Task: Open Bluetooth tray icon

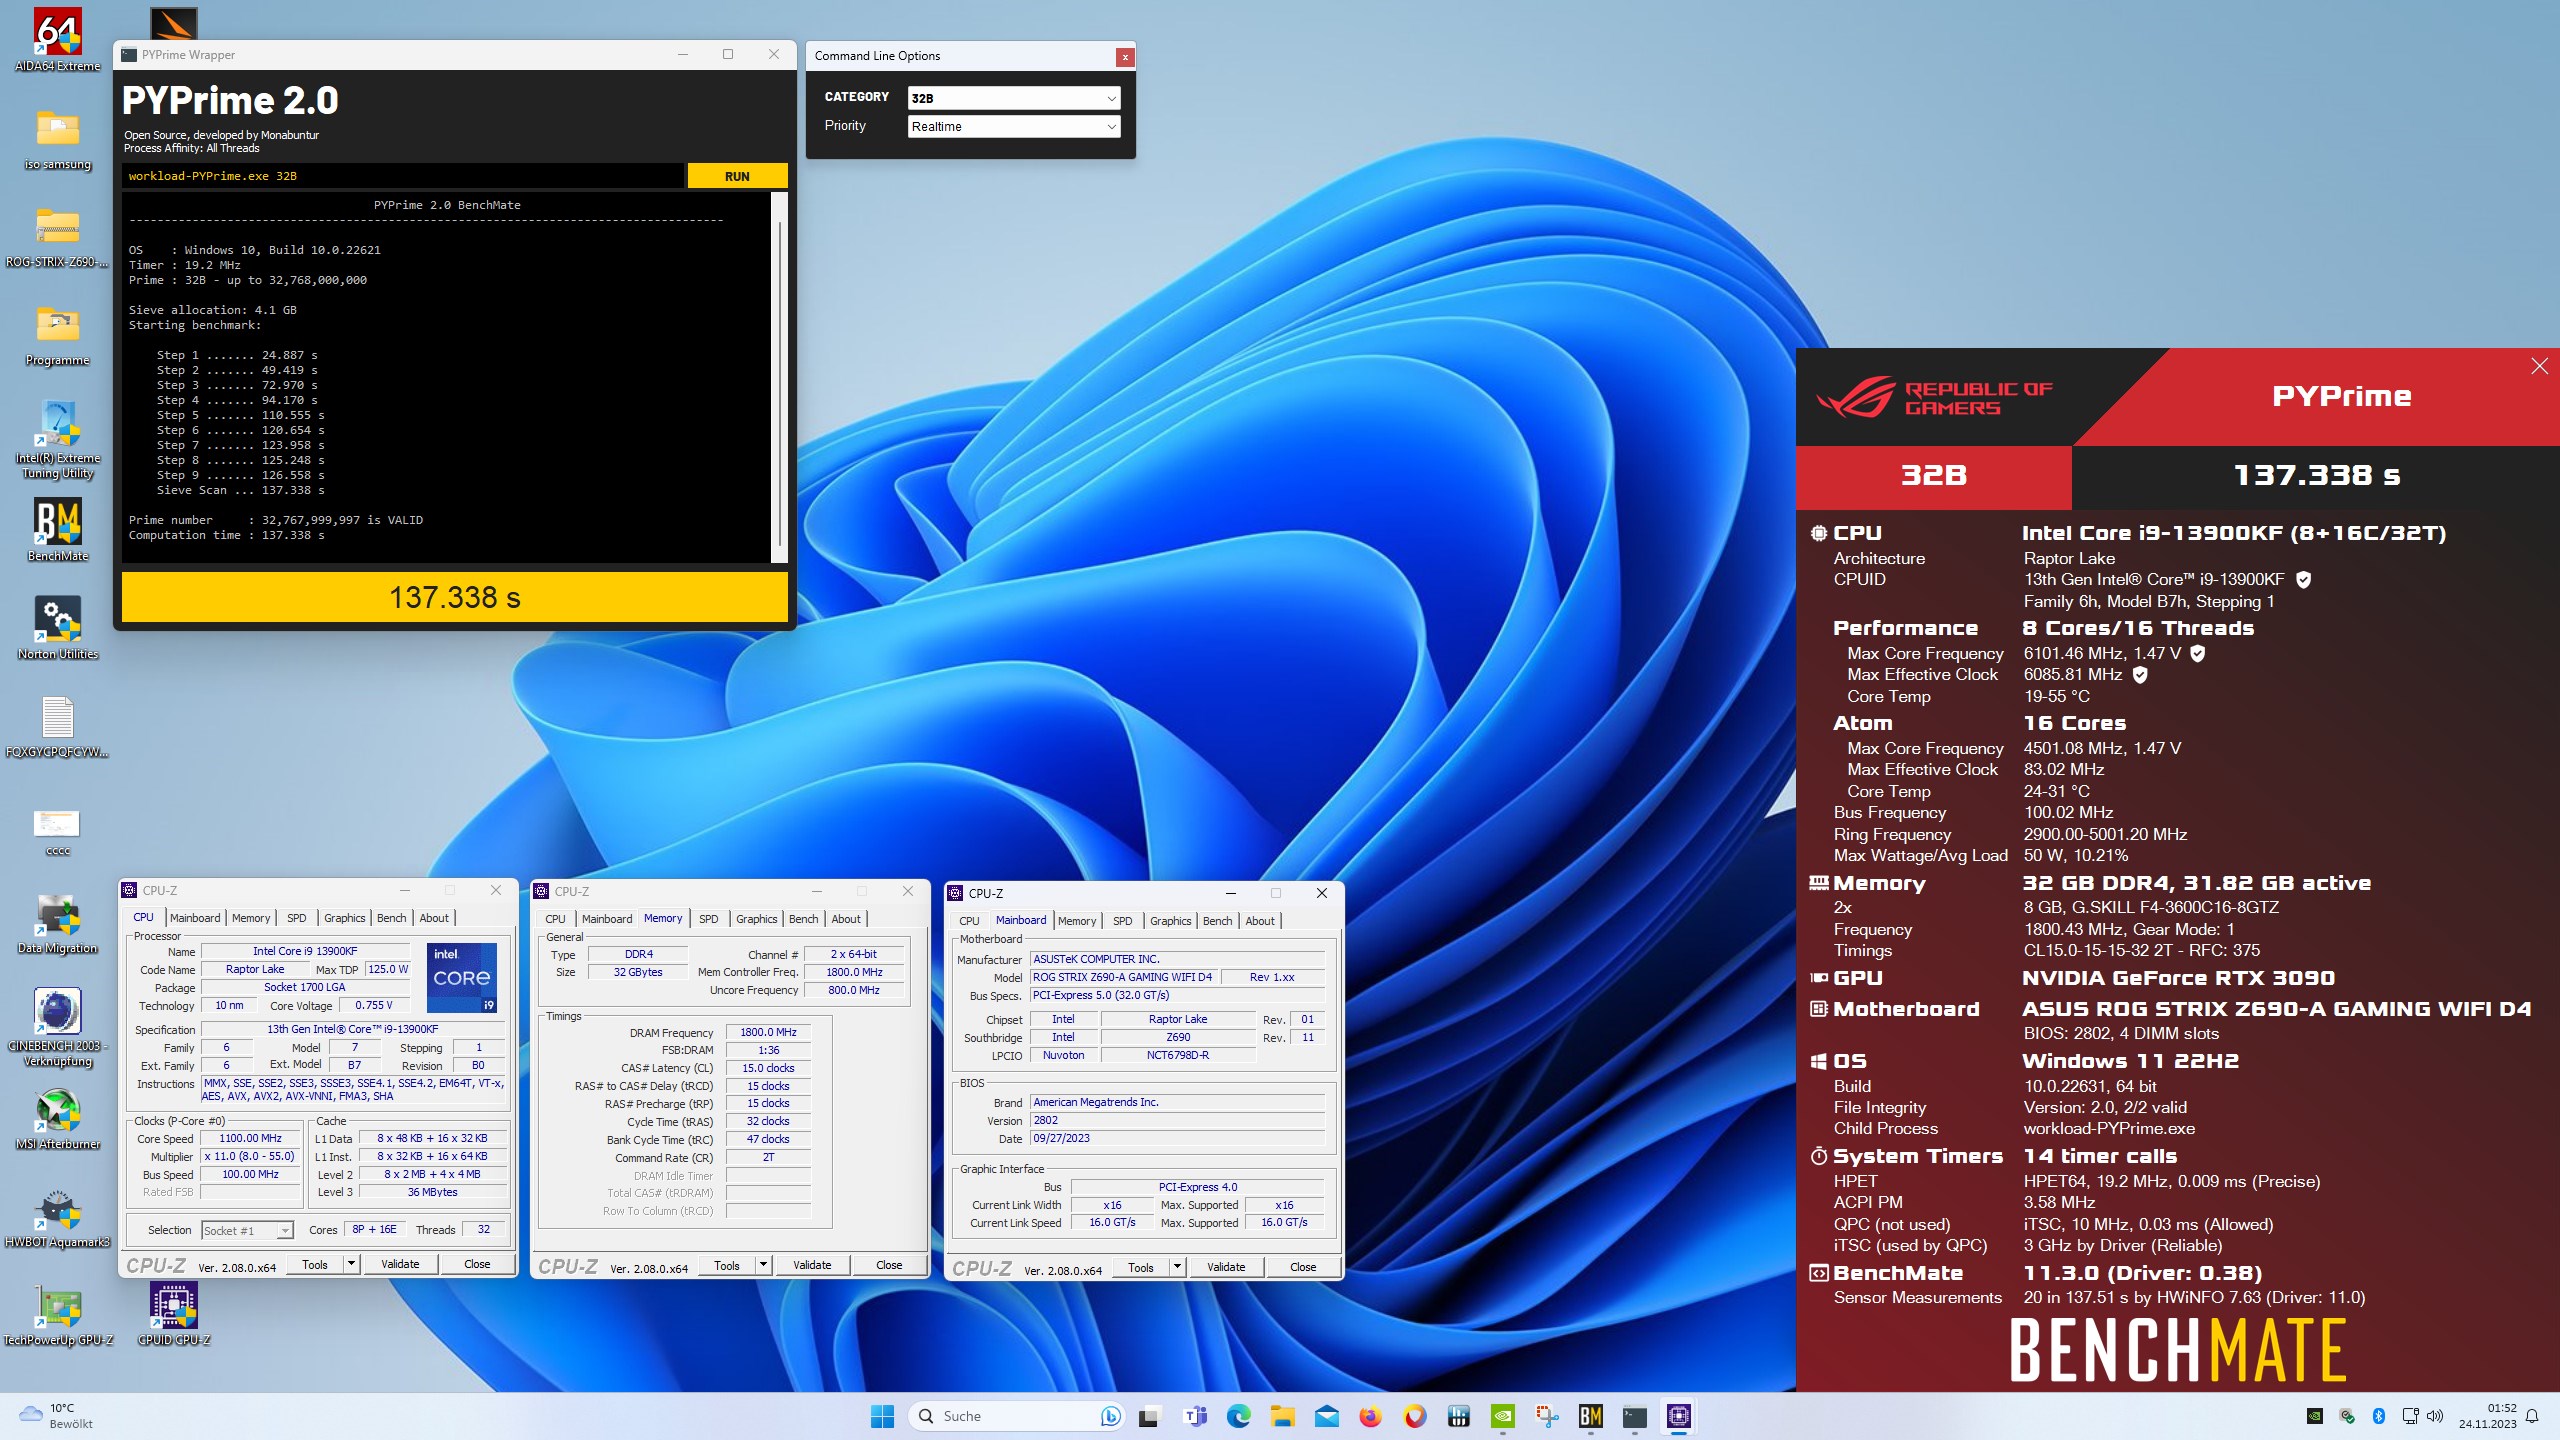Action: coord(2379,1416)
